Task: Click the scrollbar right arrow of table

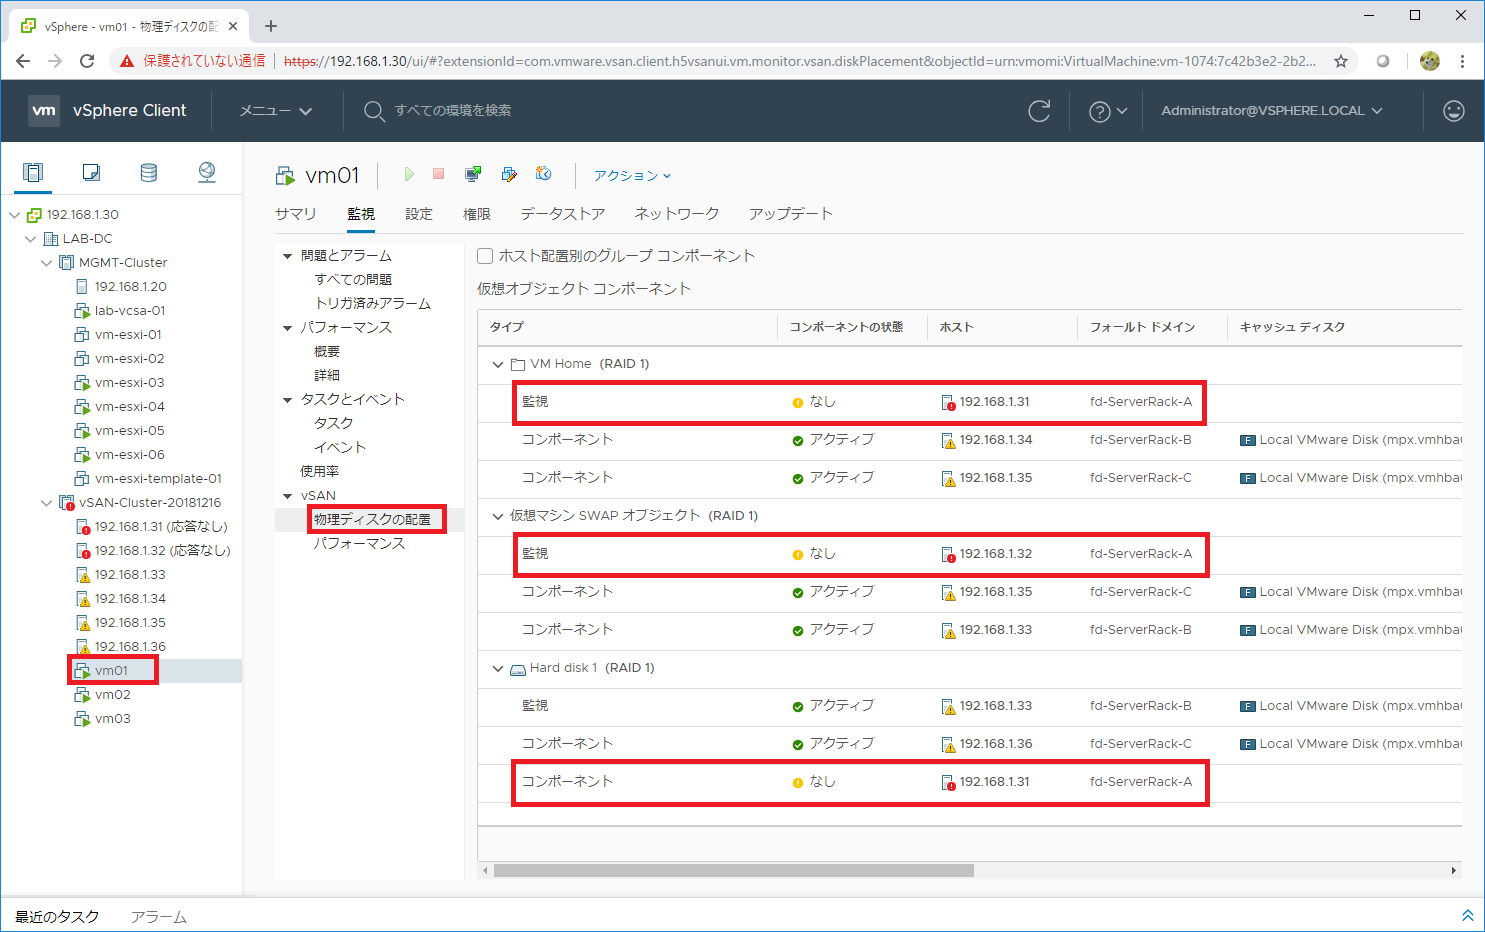Action: point(1454,871)
